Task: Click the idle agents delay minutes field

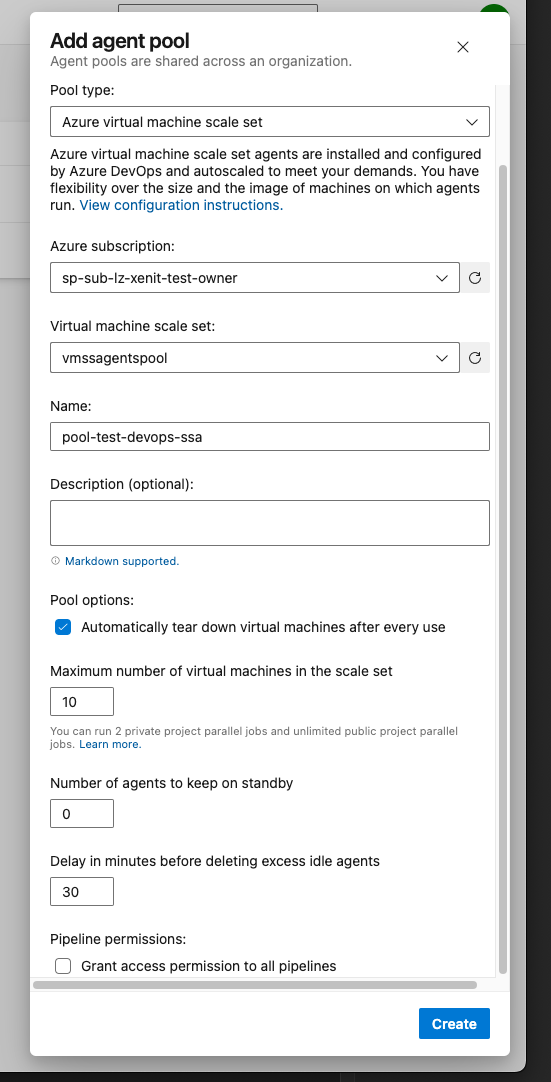Action: pos(82,892)
